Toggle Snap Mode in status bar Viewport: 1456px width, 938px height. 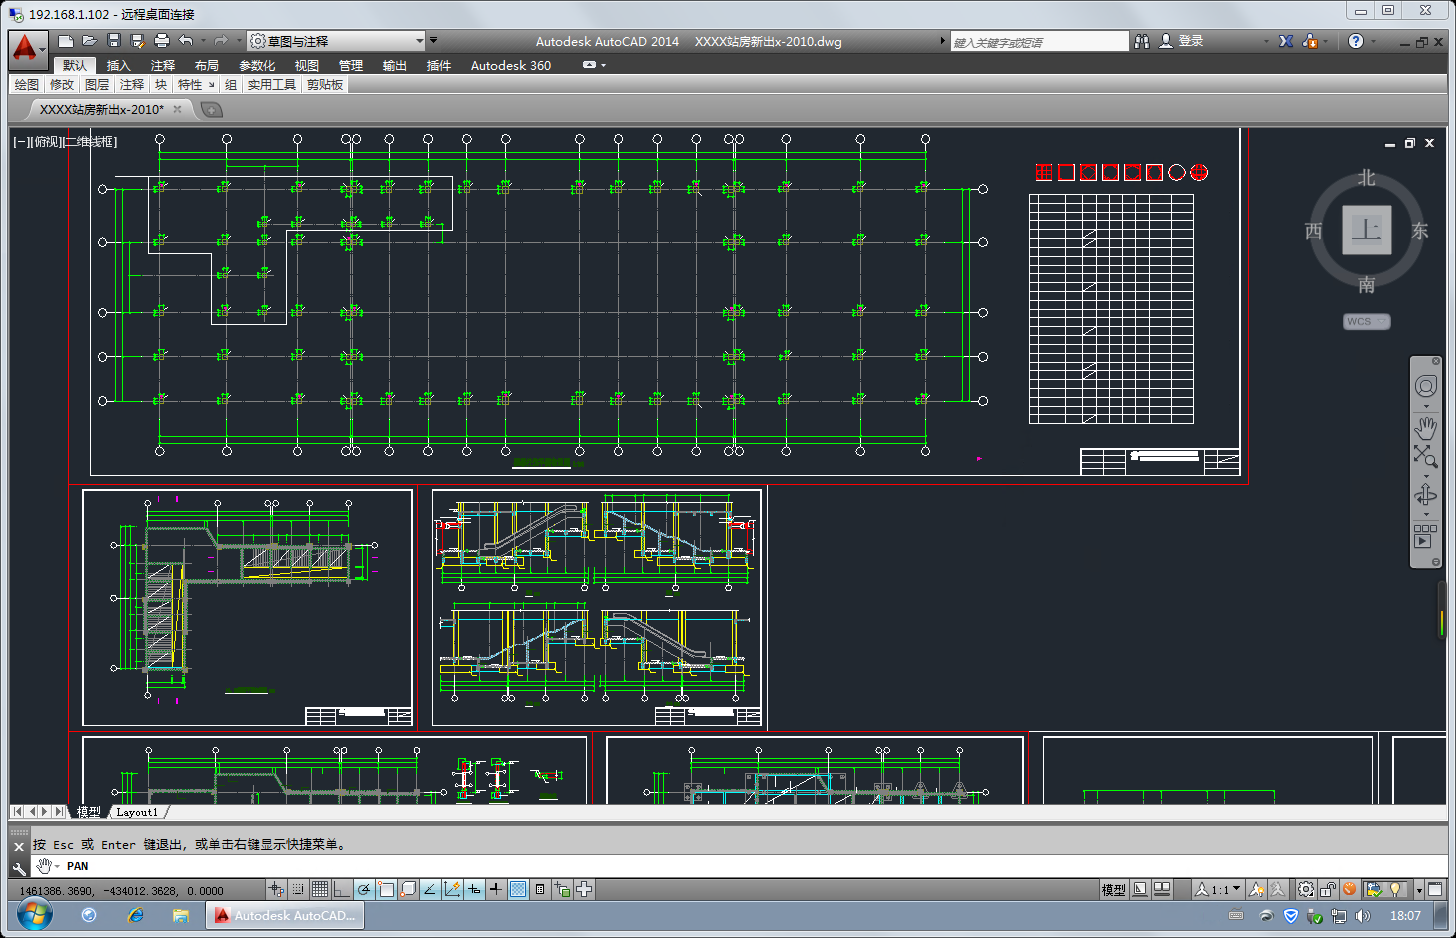click(298, 889)
